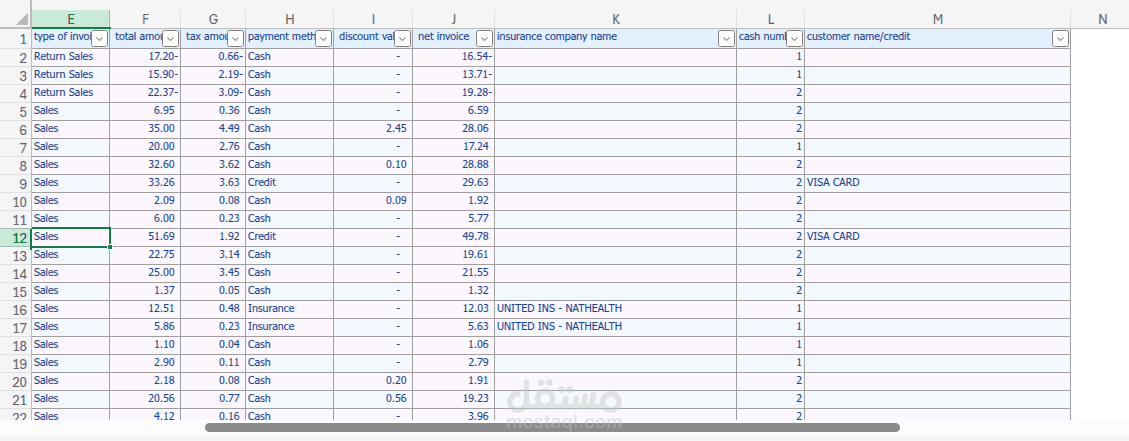Screen dimensions: 1129x441
Task: Open filter dropdown for cash number column
Action: click(794, 39)
